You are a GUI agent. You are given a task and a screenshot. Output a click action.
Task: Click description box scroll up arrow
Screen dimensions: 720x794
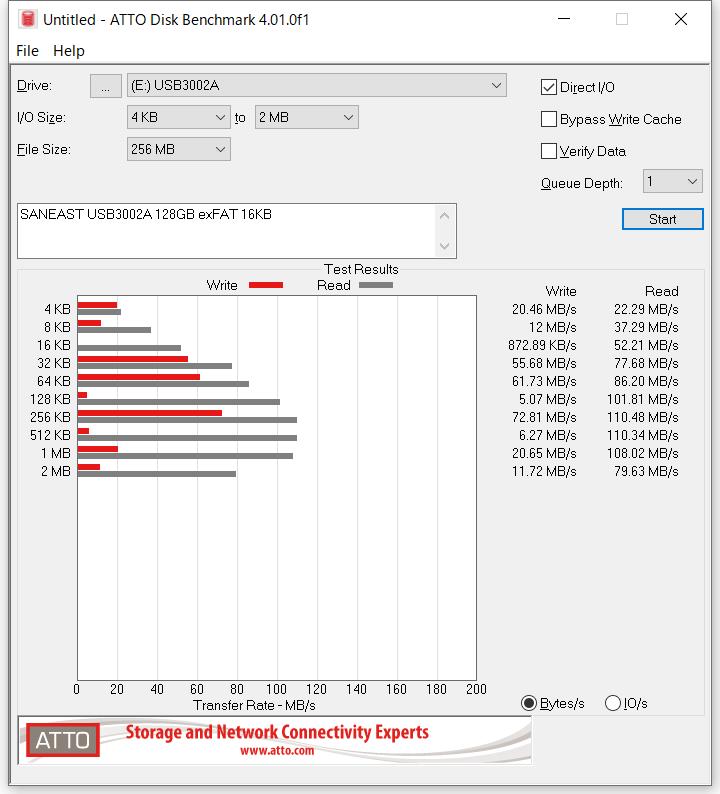(445, 216)
